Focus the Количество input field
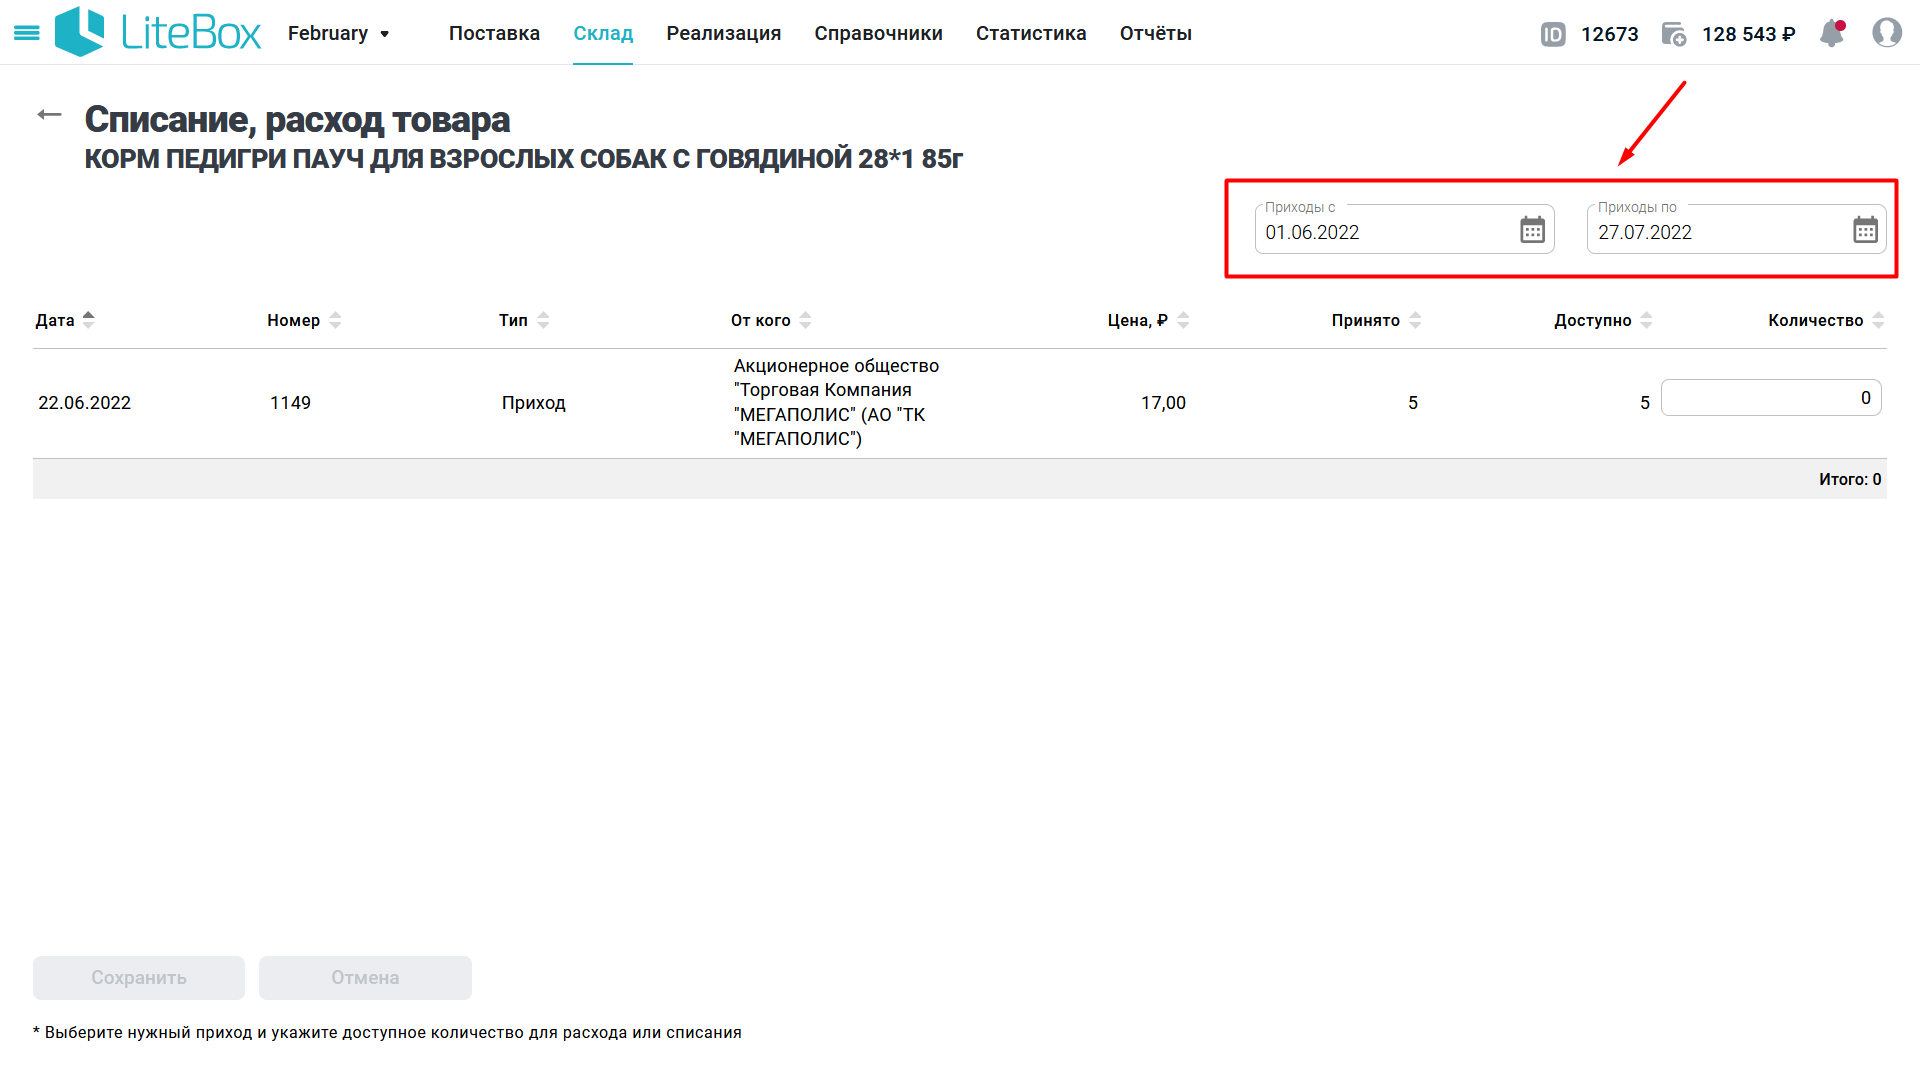 pyautogui.click(x=1771, y=398)
